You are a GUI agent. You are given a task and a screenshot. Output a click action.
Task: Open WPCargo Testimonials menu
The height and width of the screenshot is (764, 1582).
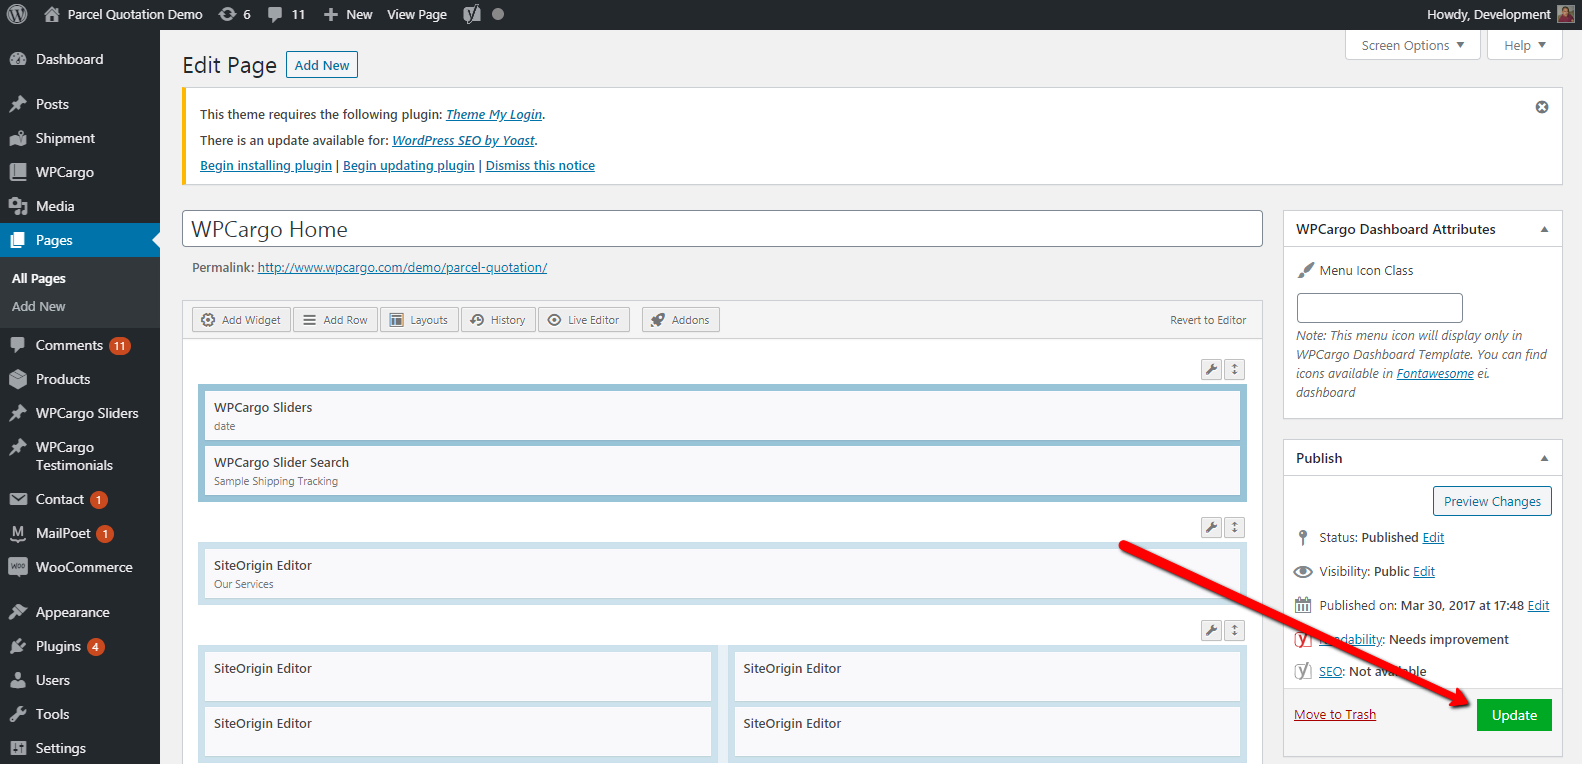(80, 456)
